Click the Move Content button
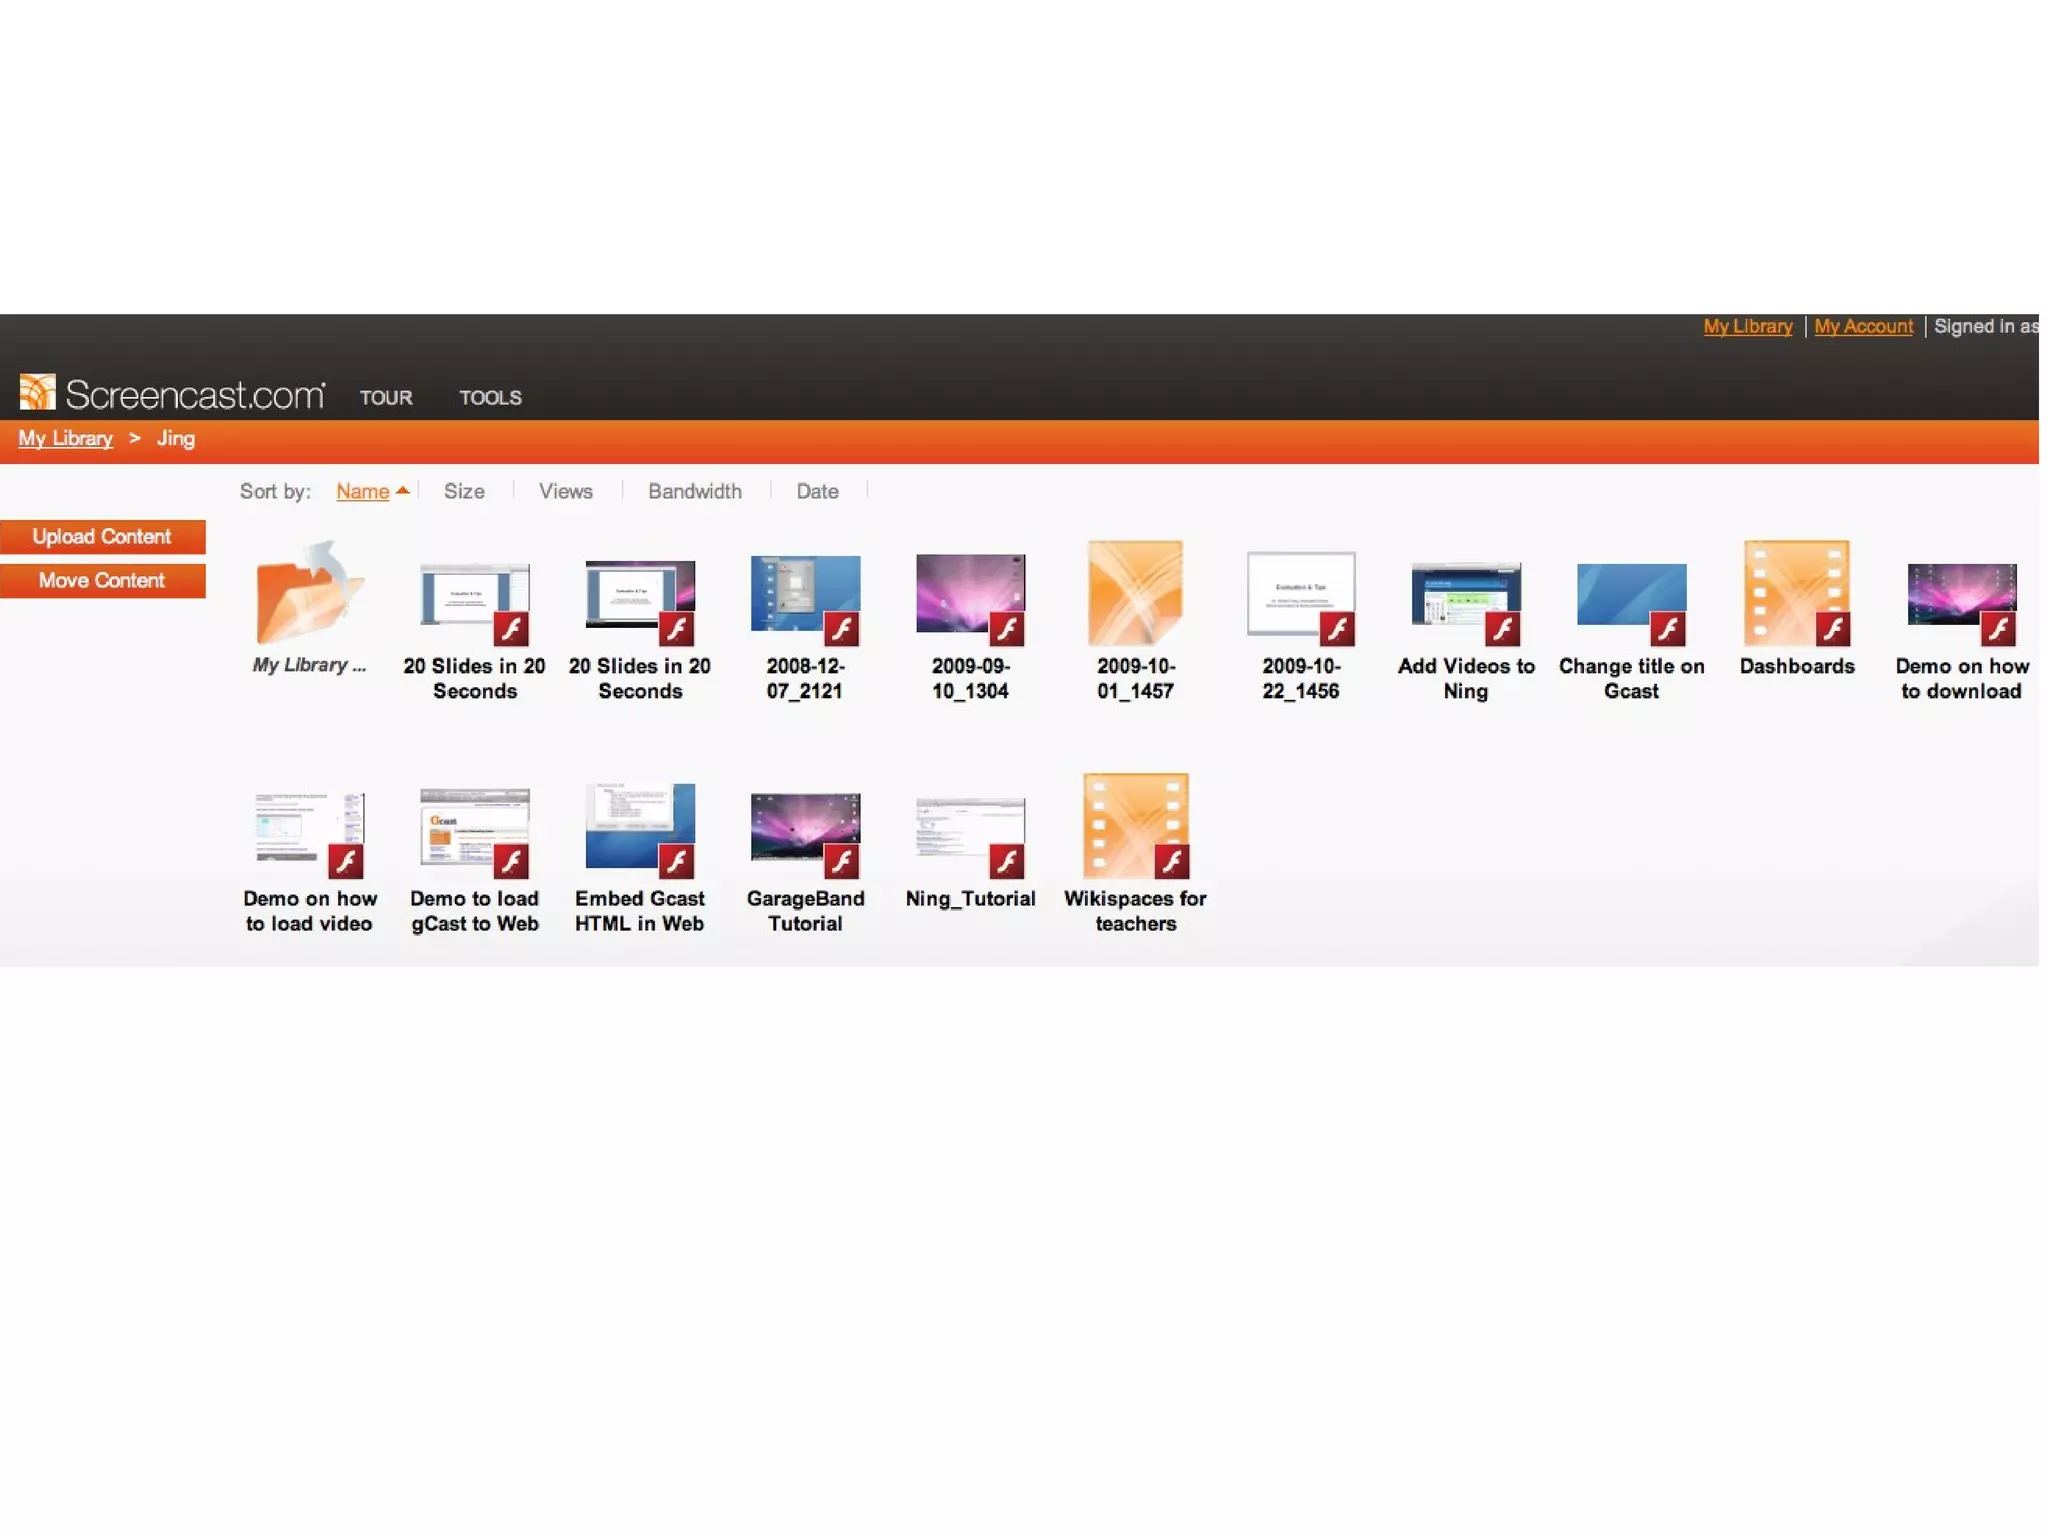The image size is (2048, 1536). (102, 581)
